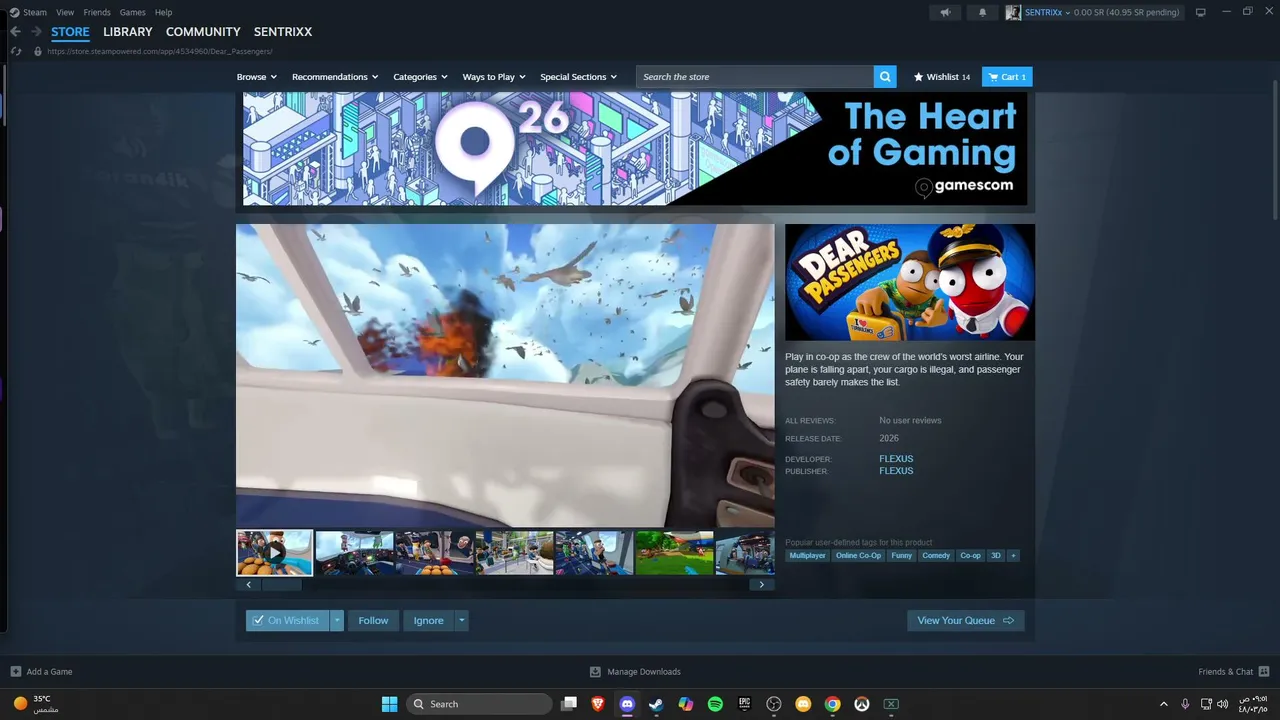Open Steam from the taskbar

(656, 704)
